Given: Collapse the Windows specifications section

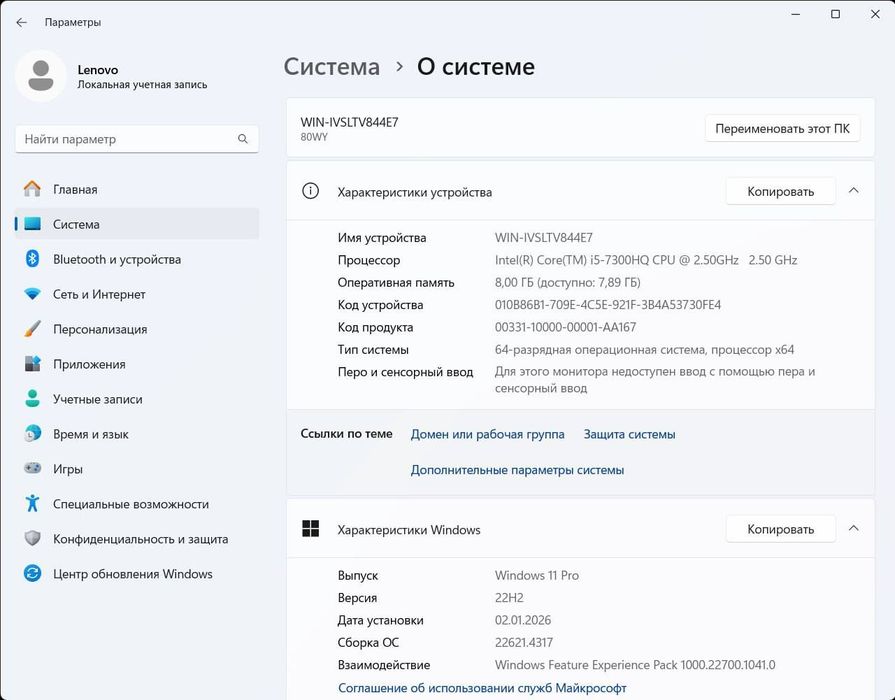Looking at the screenshot, I should 853,529.
